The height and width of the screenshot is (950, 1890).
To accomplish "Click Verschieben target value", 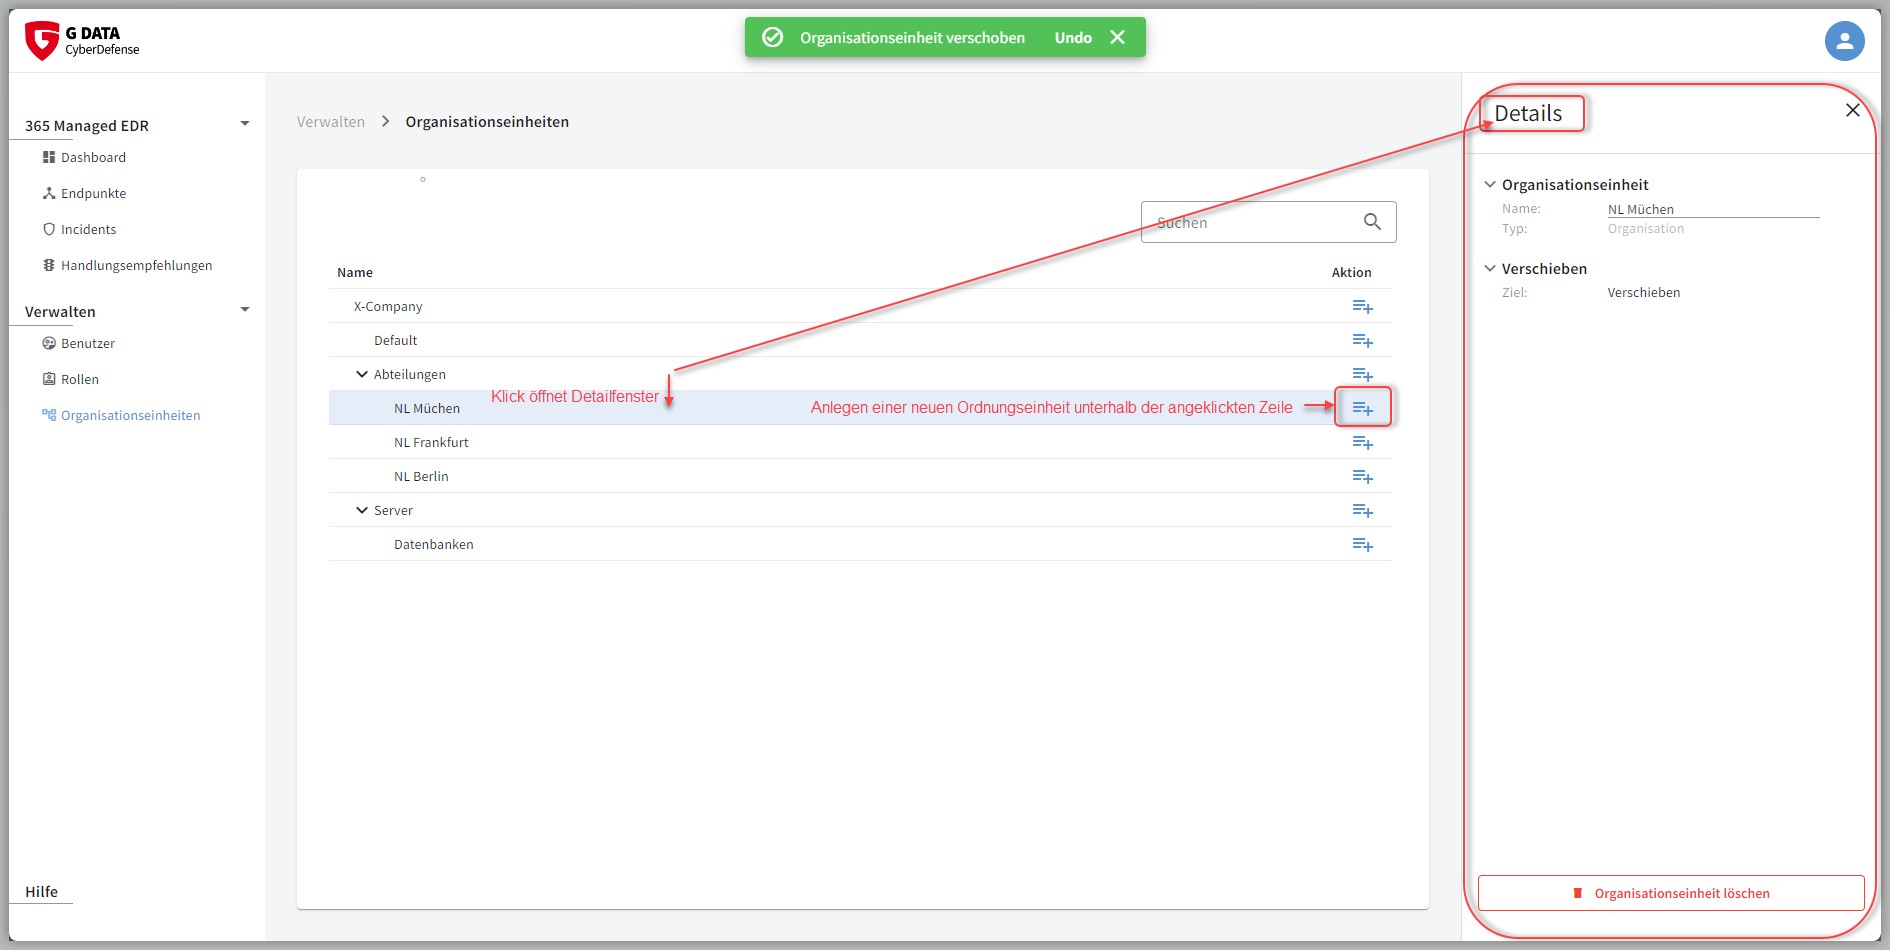I will 1643,292.
